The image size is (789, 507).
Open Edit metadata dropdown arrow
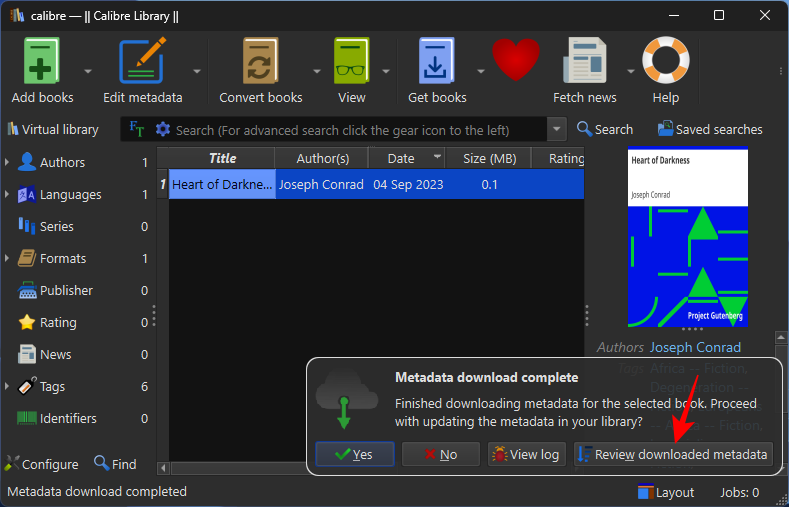[197, 71]
